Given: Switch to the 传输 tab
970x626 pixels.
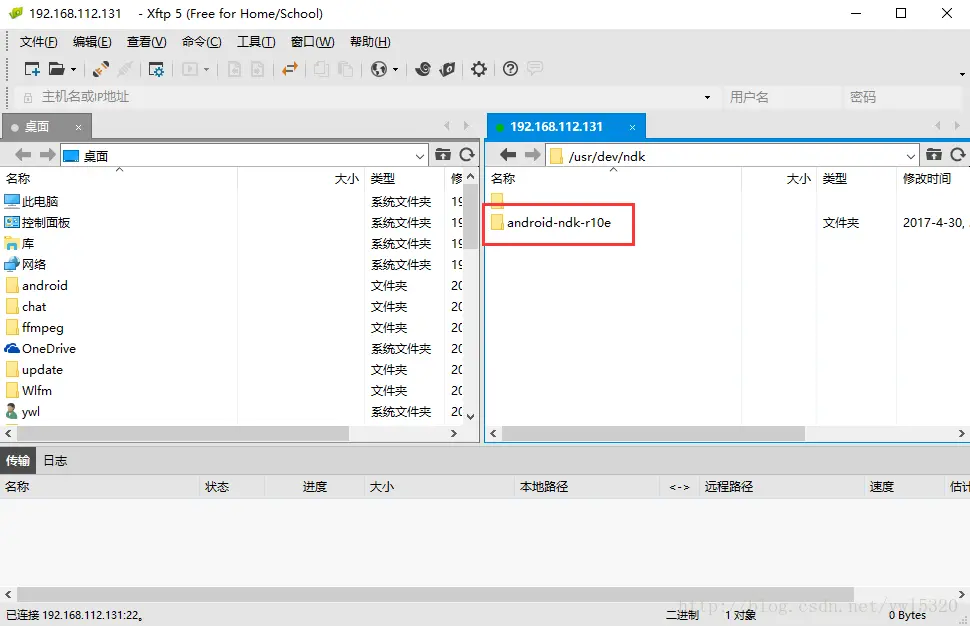Looking at the screenshot, I should (18, 460).
